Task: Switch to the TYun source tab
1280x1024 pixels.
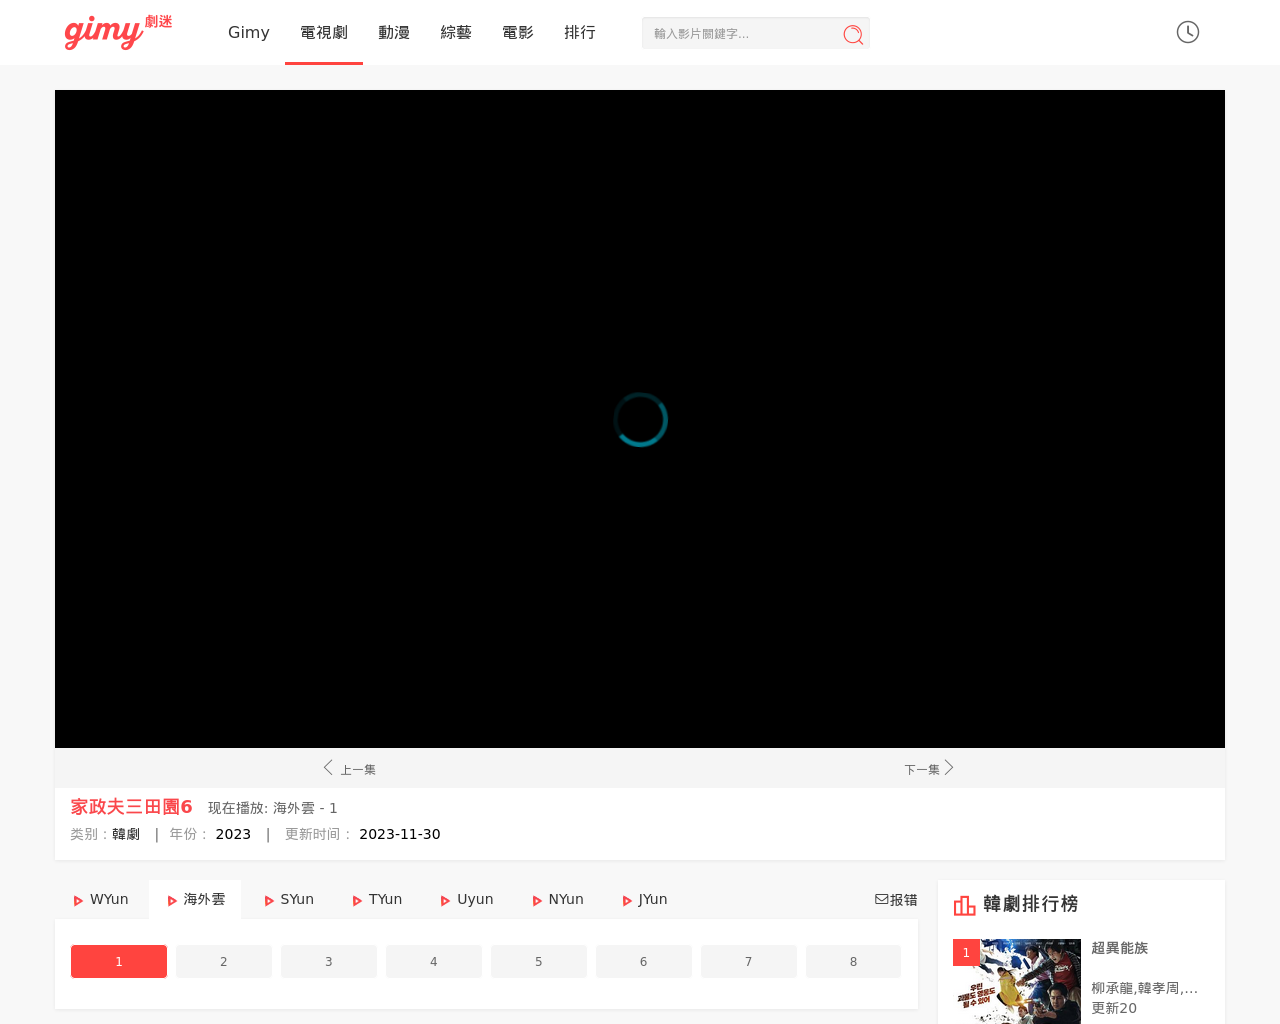Action: [377, 899]
